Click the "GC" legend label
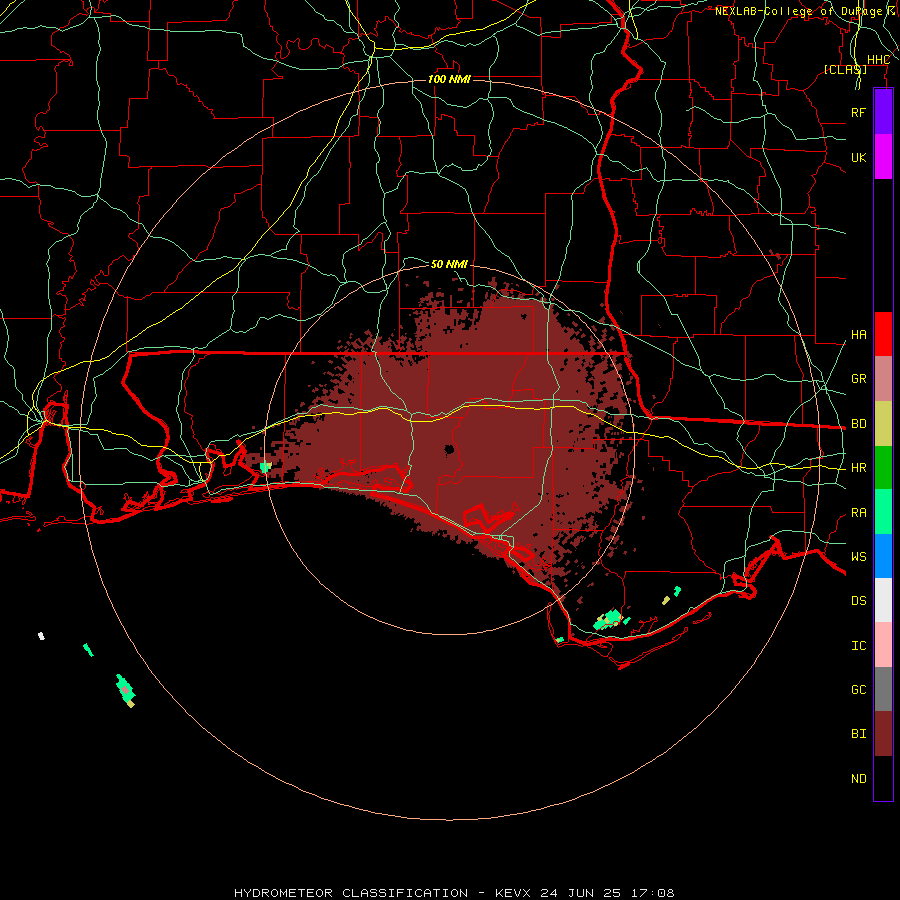 click(858, 690)
